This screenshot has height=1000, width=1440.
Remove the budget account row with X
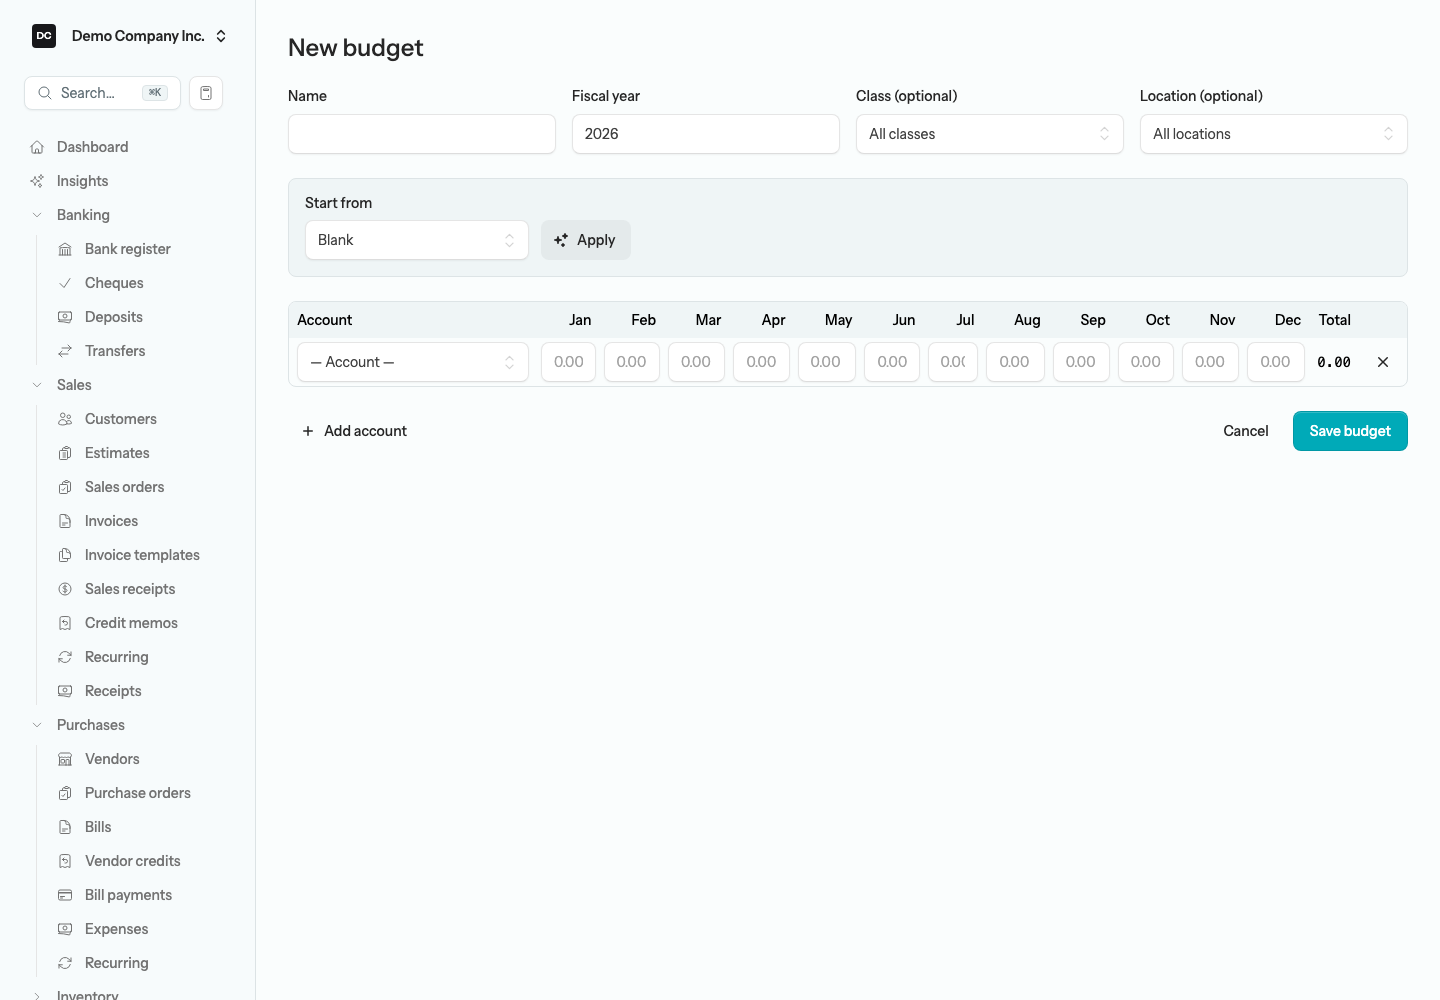1383,362
